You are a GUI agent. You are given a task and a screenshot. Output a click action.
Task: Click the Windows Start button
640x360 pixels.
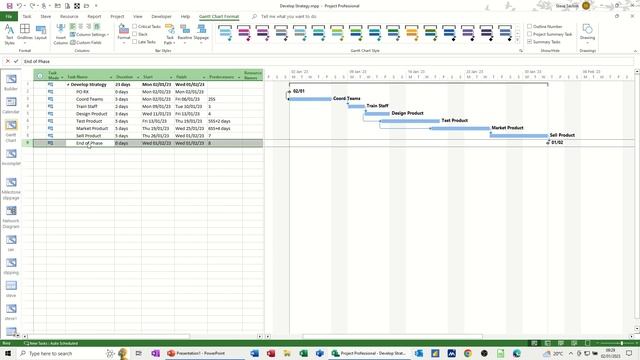7,353
